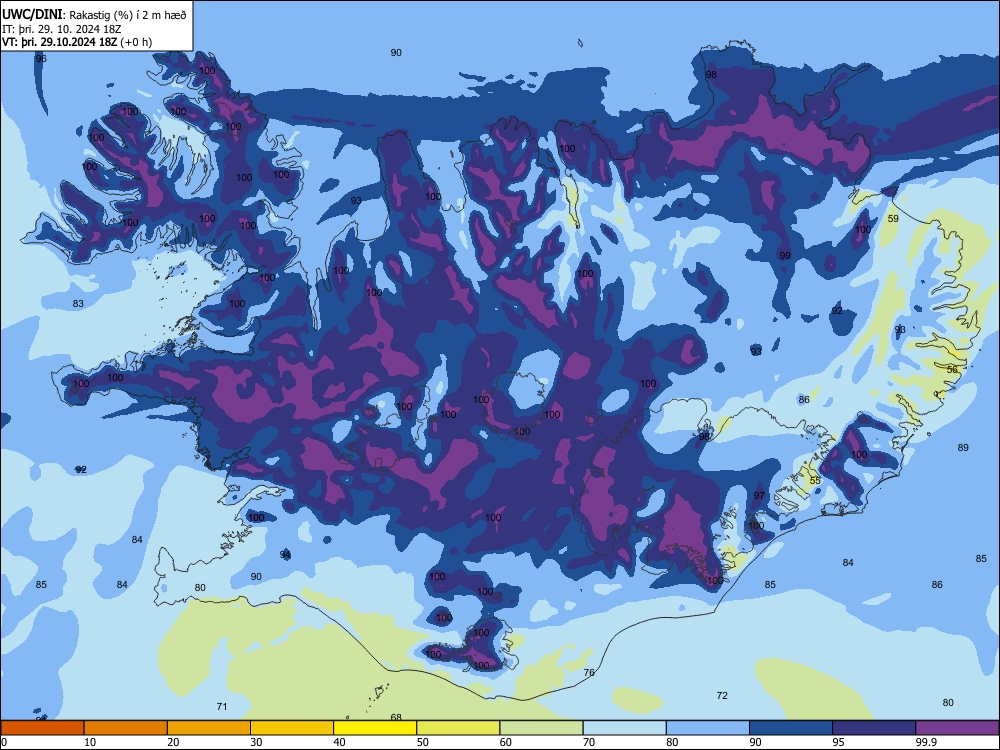Click the humidity value 56 on the map
The width and height of the screenshot is (1000, 750).
click(x=952, y=370)
